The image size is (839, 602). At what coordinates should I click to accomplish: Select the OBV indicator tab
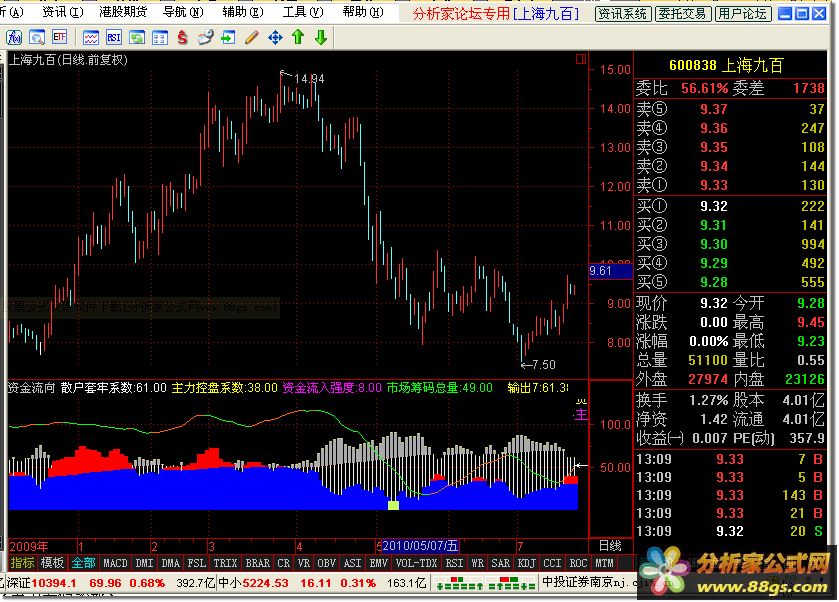pos(326,563)
